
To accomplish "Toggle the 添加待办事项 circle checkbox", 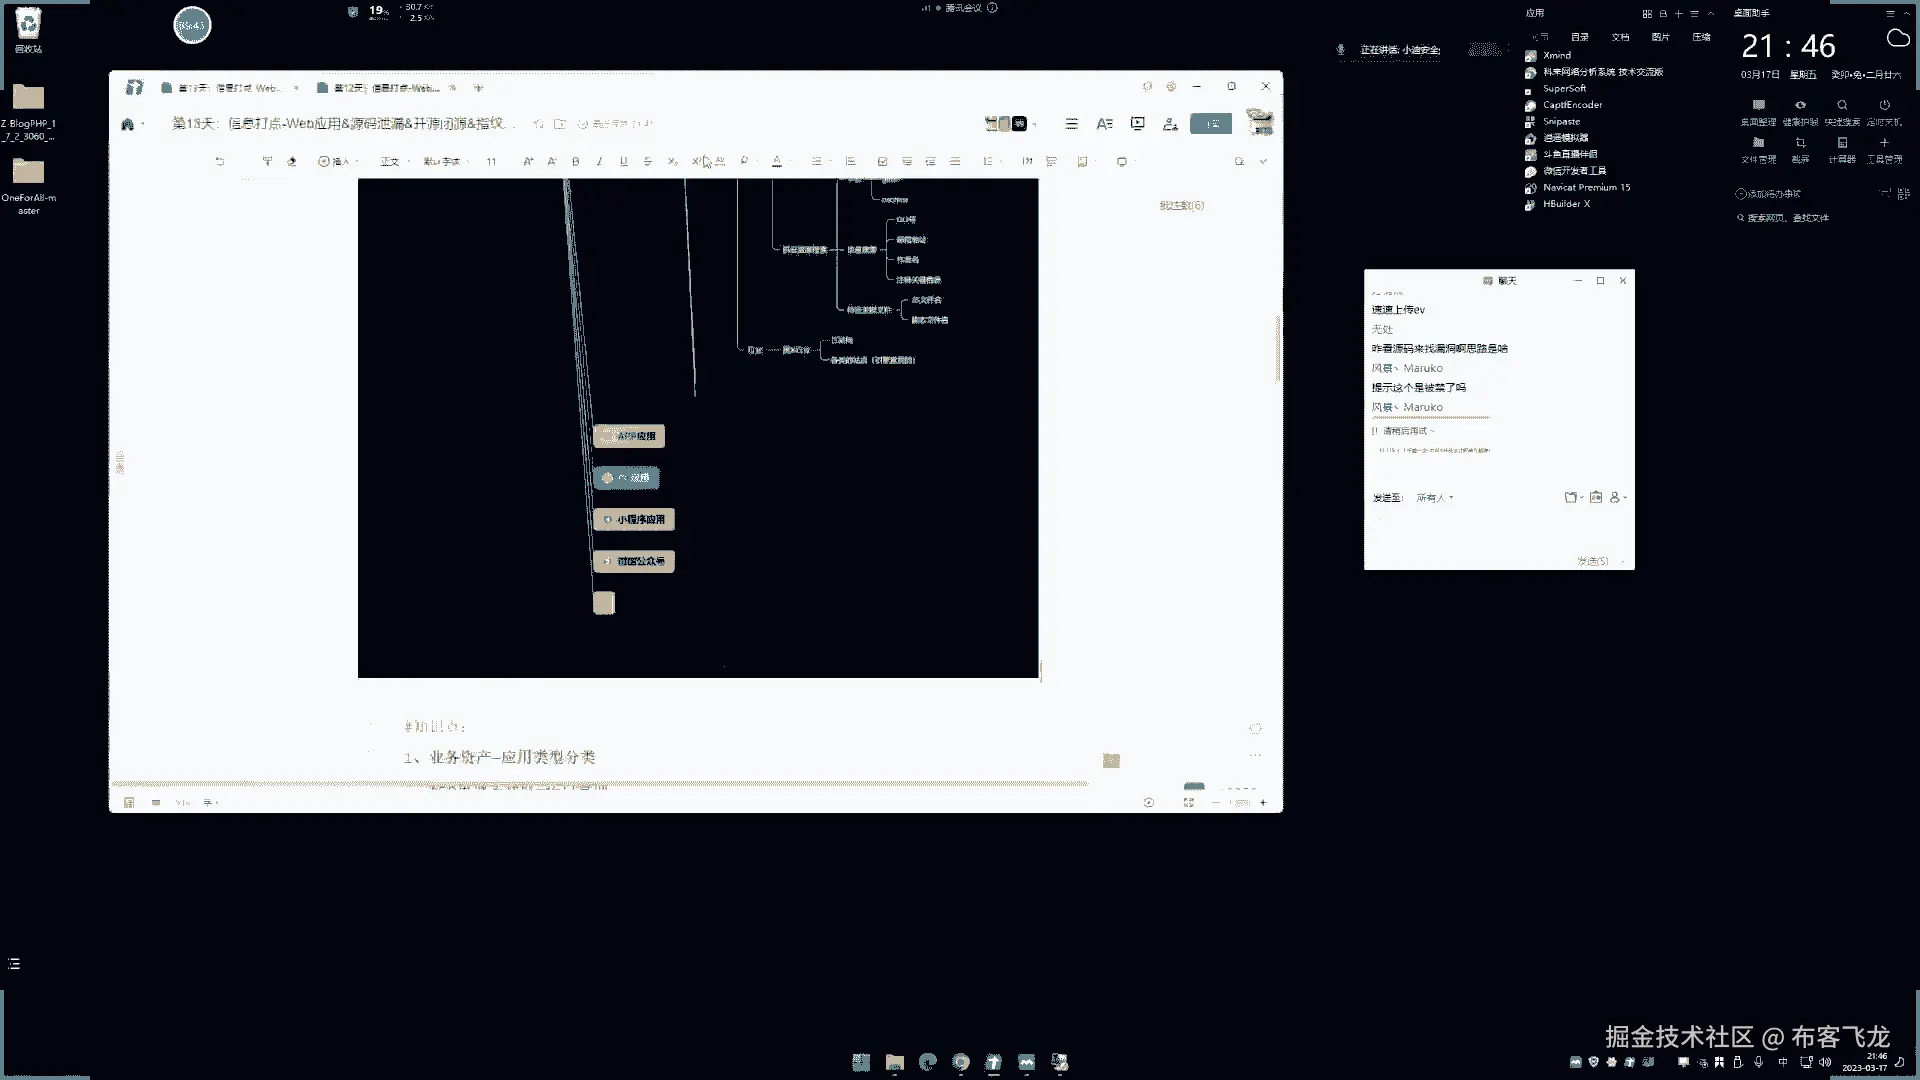I will coord(1741,194).
